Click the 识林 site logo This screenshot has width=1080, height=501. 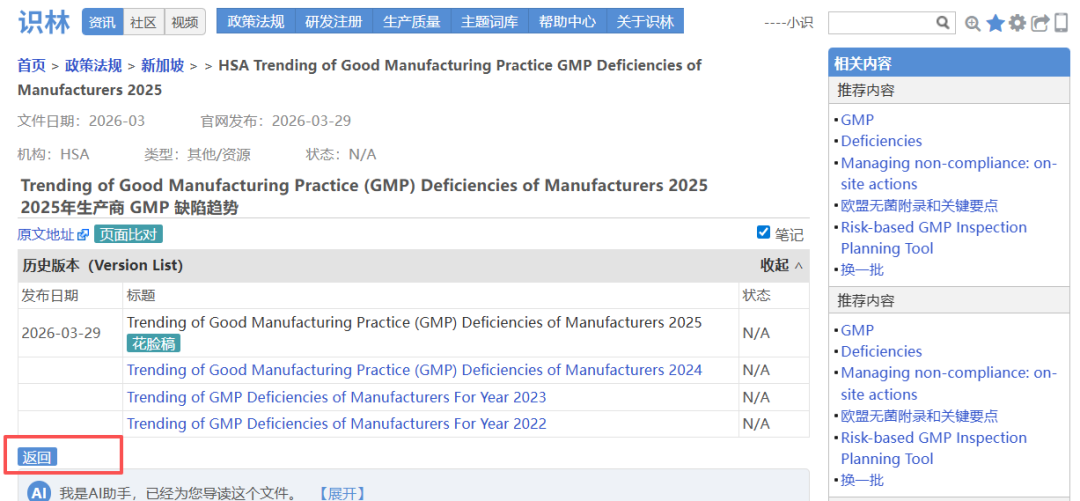(x=43, y=22)
